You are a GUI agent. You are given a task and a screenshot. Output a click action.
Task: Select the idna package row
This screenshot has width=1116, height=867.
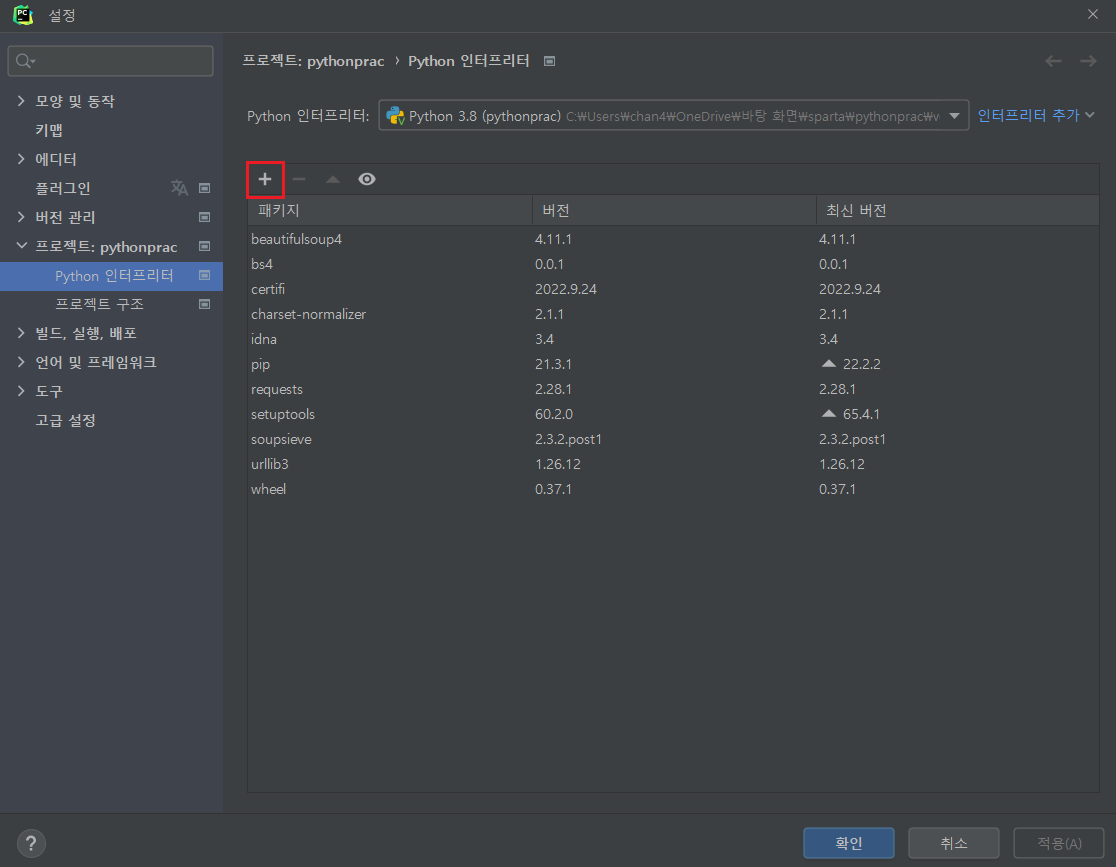pyautogui.click(x=673, y=339)
